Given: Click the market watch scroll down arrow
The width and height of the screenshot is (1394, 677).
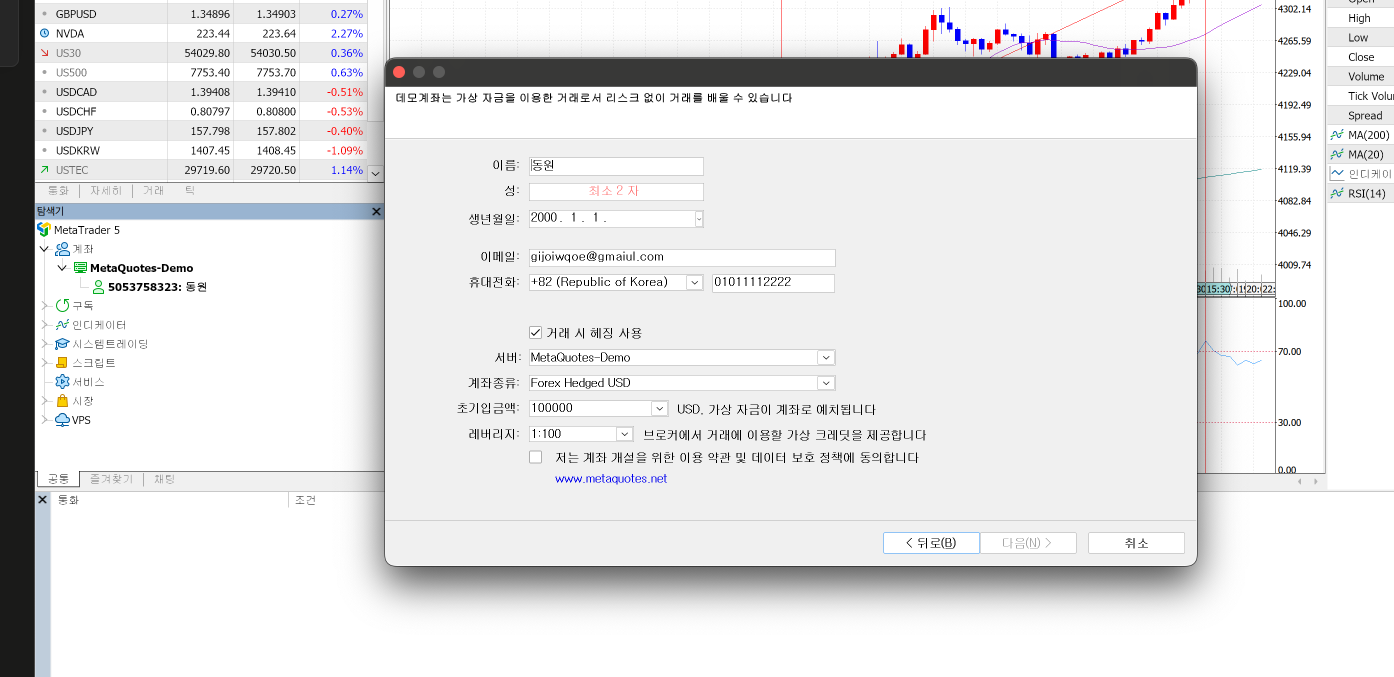Looking at the screenshot, I should [376, 173].
